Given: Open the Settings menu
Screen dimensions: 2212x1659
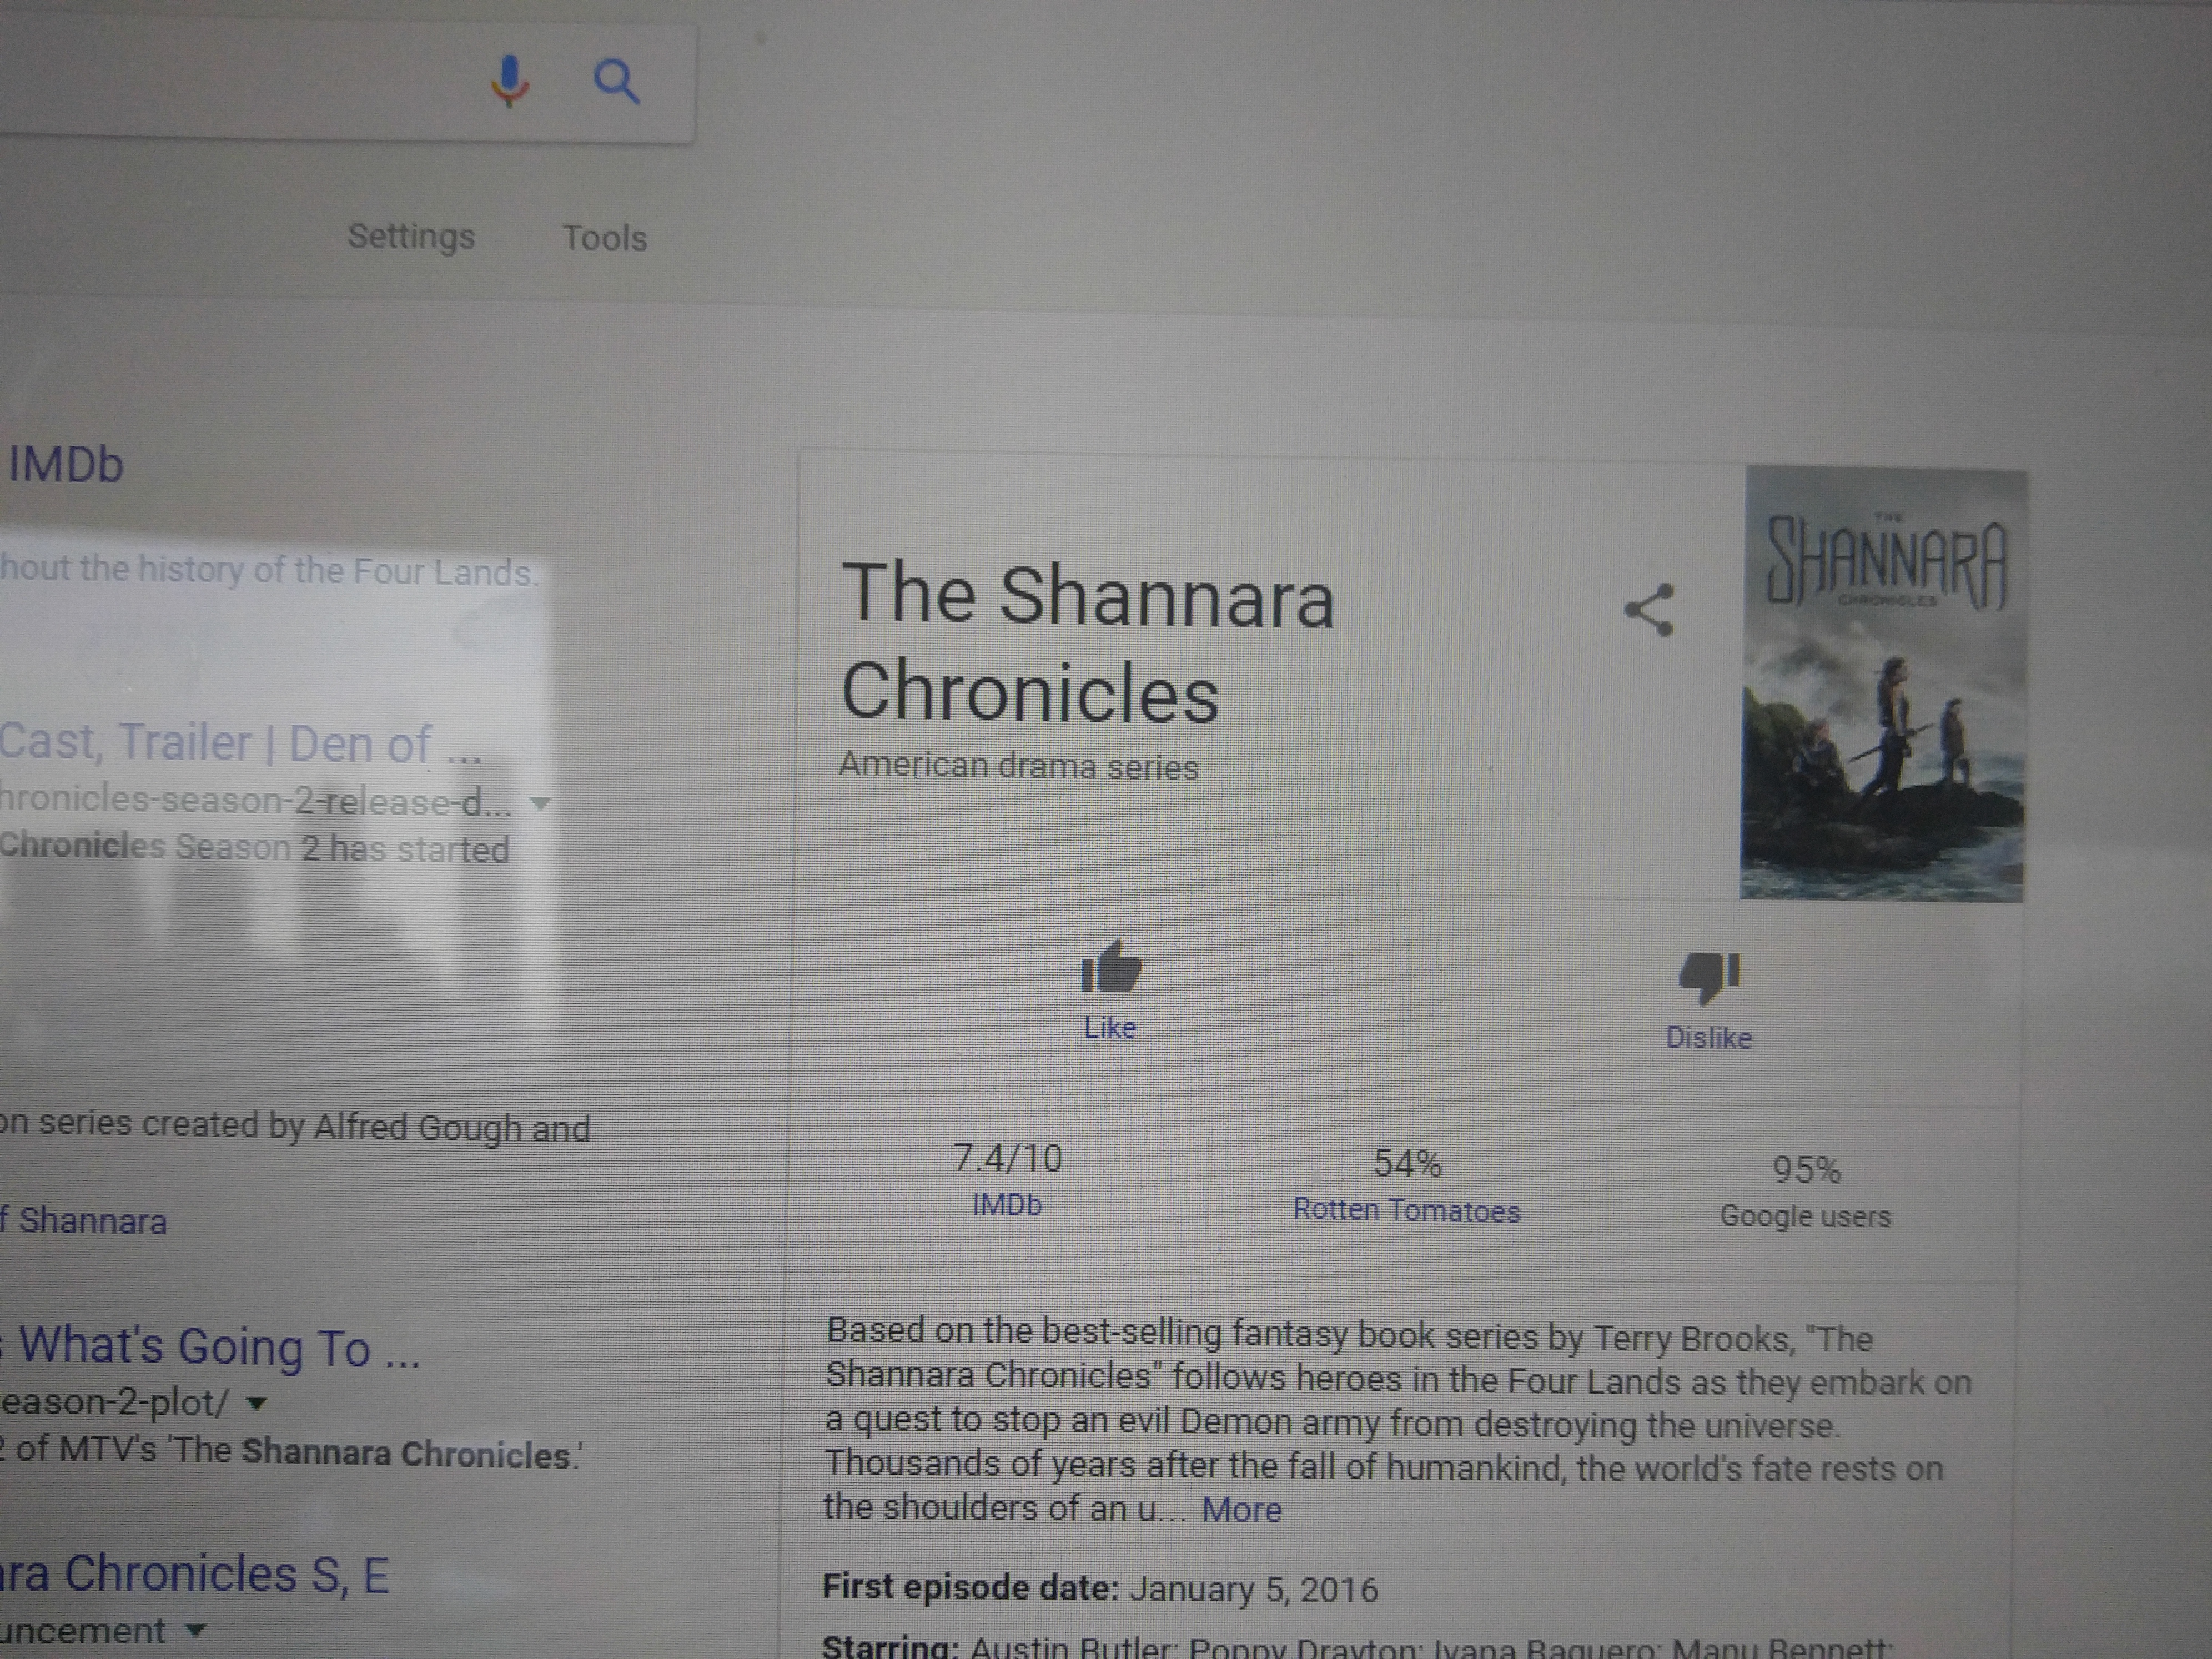Looking at the screenshot, I should (411, 237).
